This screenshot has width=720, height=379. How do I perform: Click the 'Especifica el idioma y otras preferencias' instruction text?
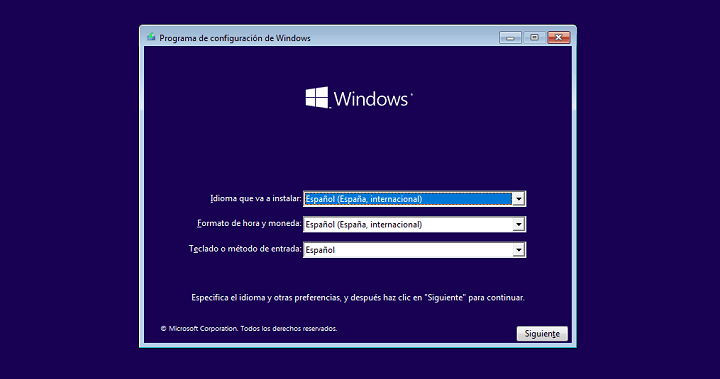pos(358,298)
